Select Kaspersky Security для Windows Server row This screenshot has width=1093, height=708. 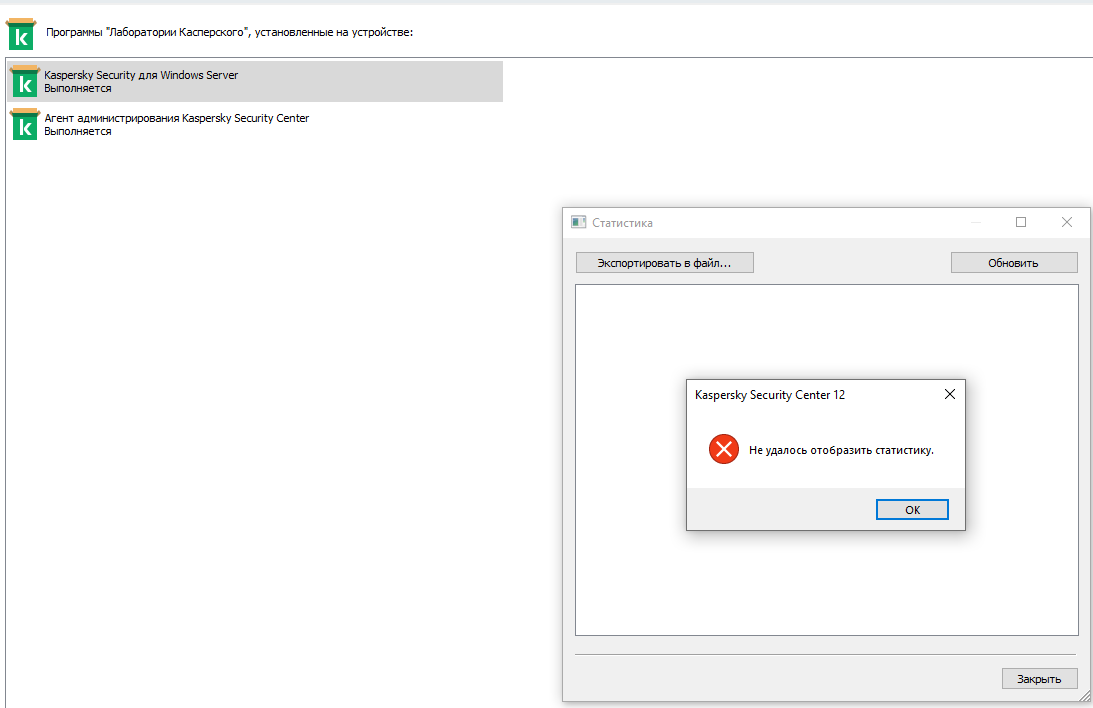click(255, 82)
